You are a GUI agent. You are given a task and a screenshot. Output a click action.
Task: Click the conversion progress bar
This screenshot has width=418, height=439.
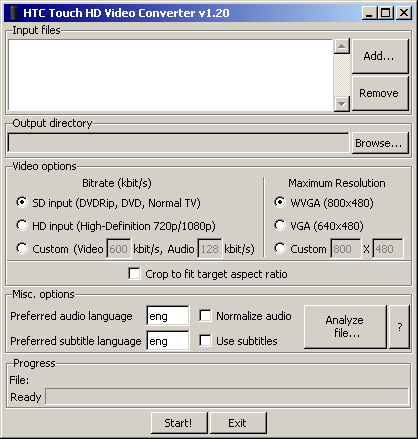(227, 396)
